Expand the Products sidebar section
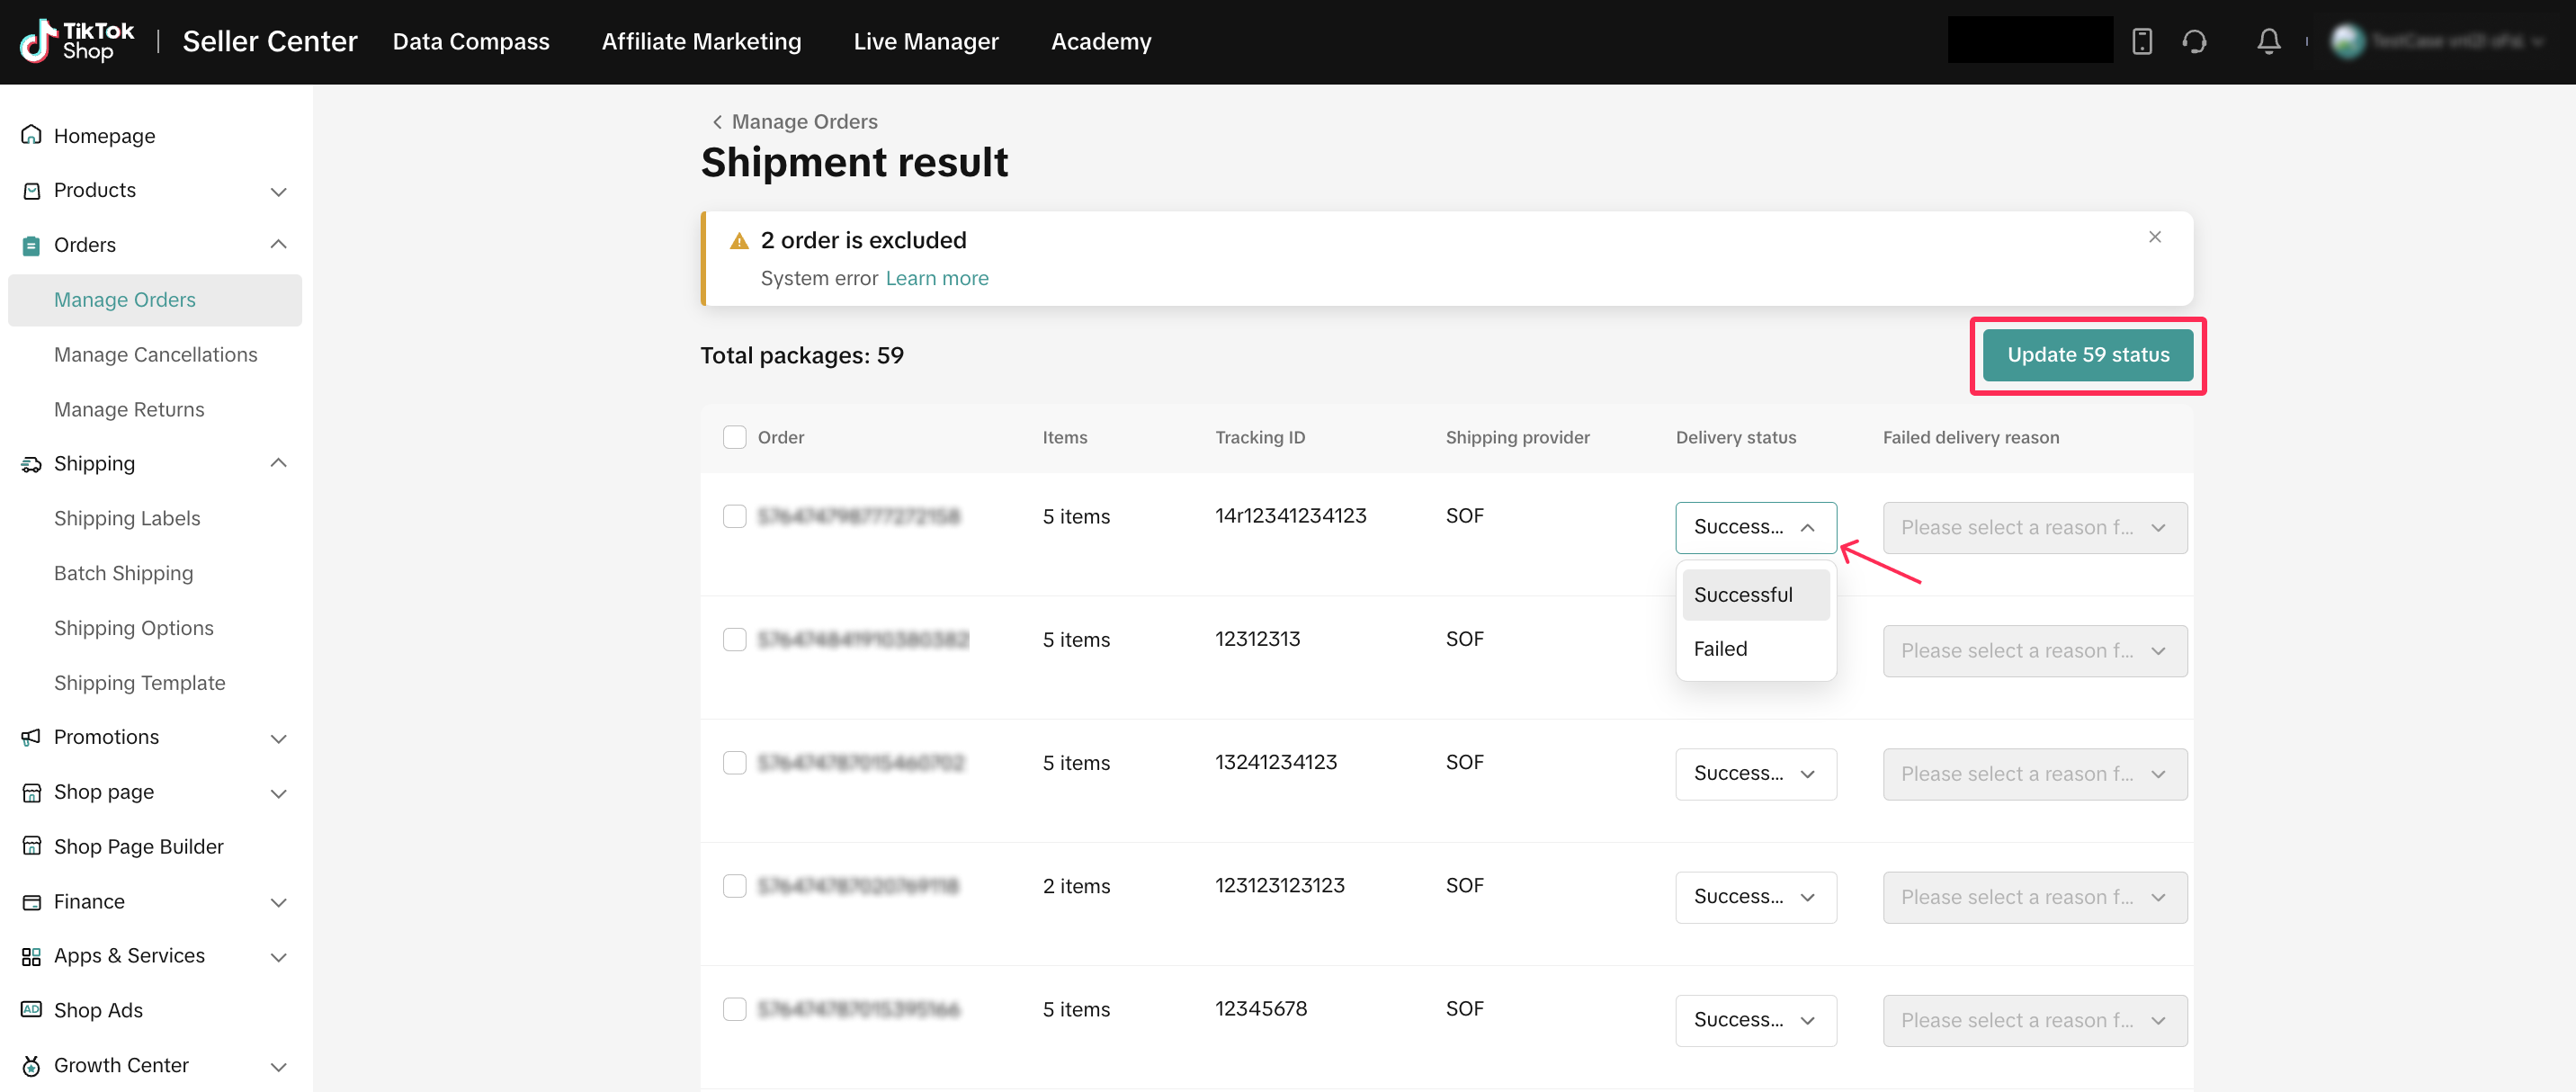Screen dimensions: 2576x1092 [278, 191]
